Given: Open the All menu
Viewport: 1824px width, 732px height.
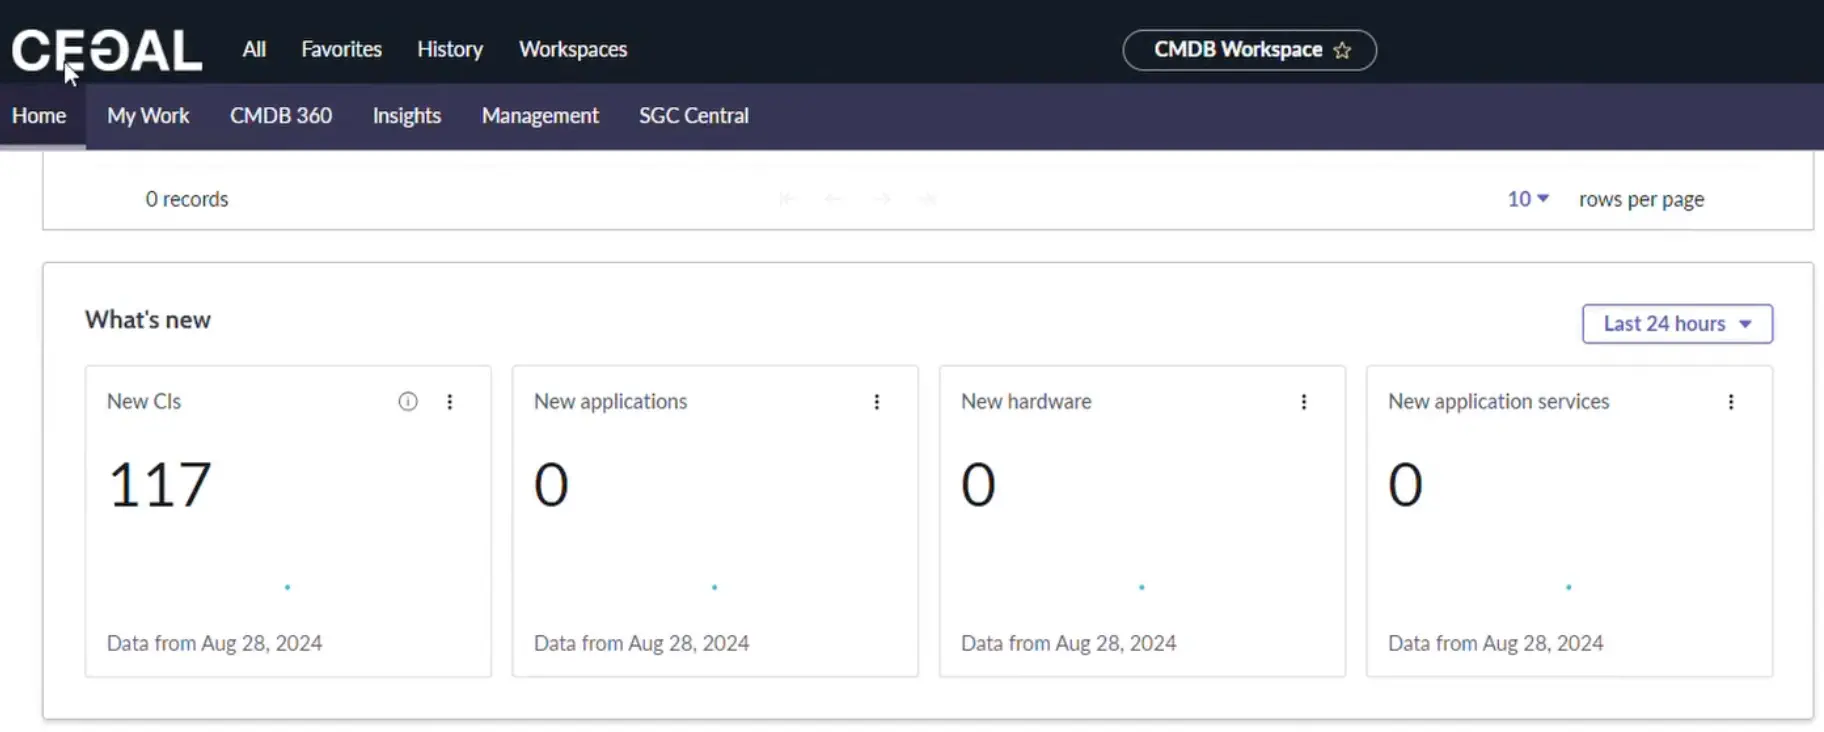Looking at the screenshot, I should point(254,49).
